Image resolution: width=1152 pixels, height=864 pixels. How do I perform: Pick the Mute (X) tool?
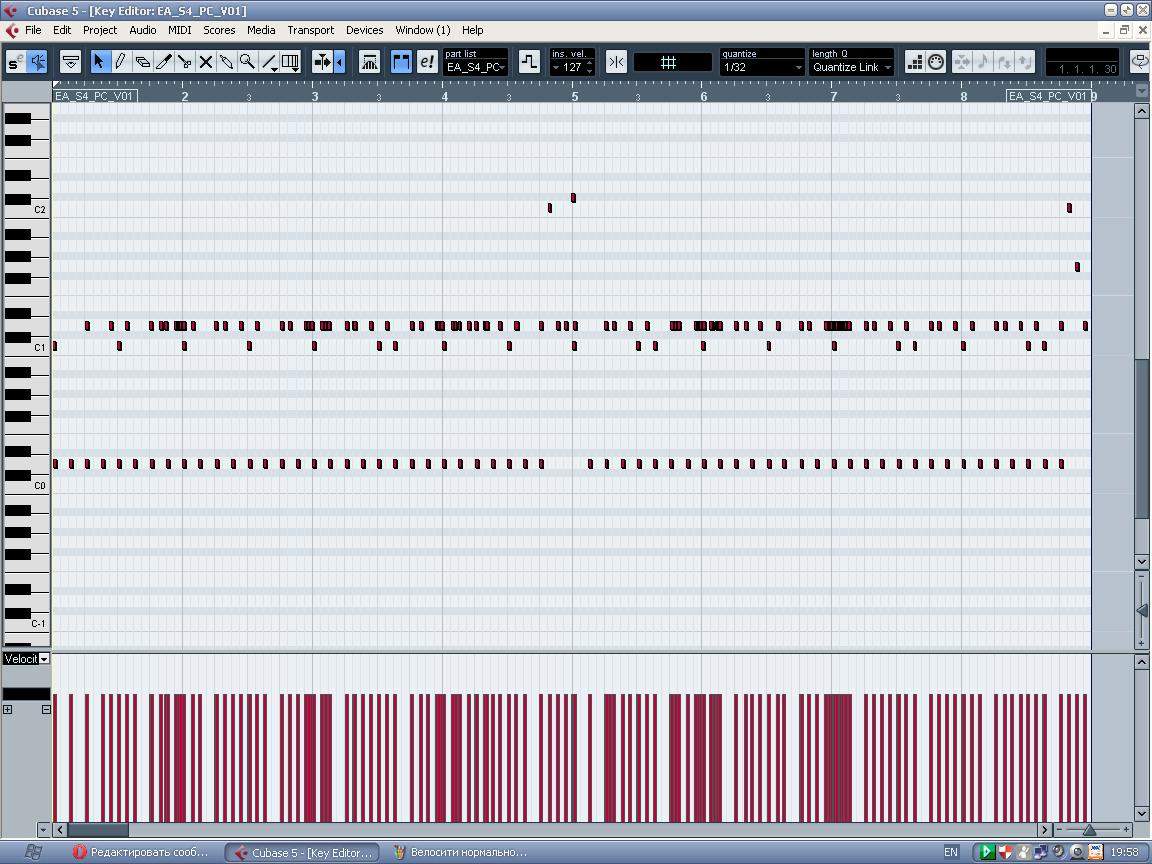(x=206, y=62)
